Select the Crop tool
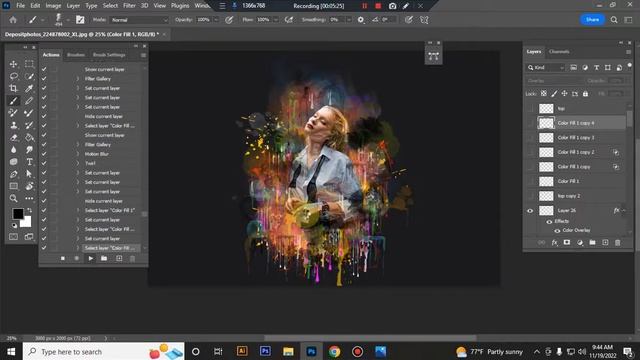 click(13, 89)
